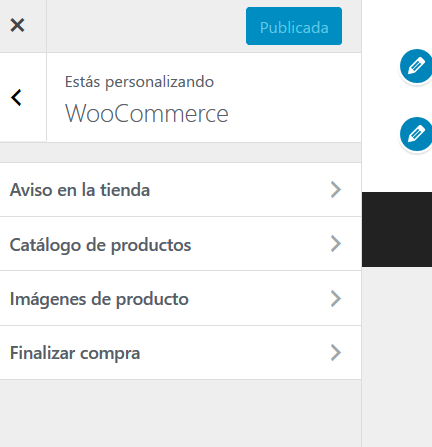The width and height of the screenshot is (432, 447).
Task: Open the Finalizar compra section
Action: (180, 353)
